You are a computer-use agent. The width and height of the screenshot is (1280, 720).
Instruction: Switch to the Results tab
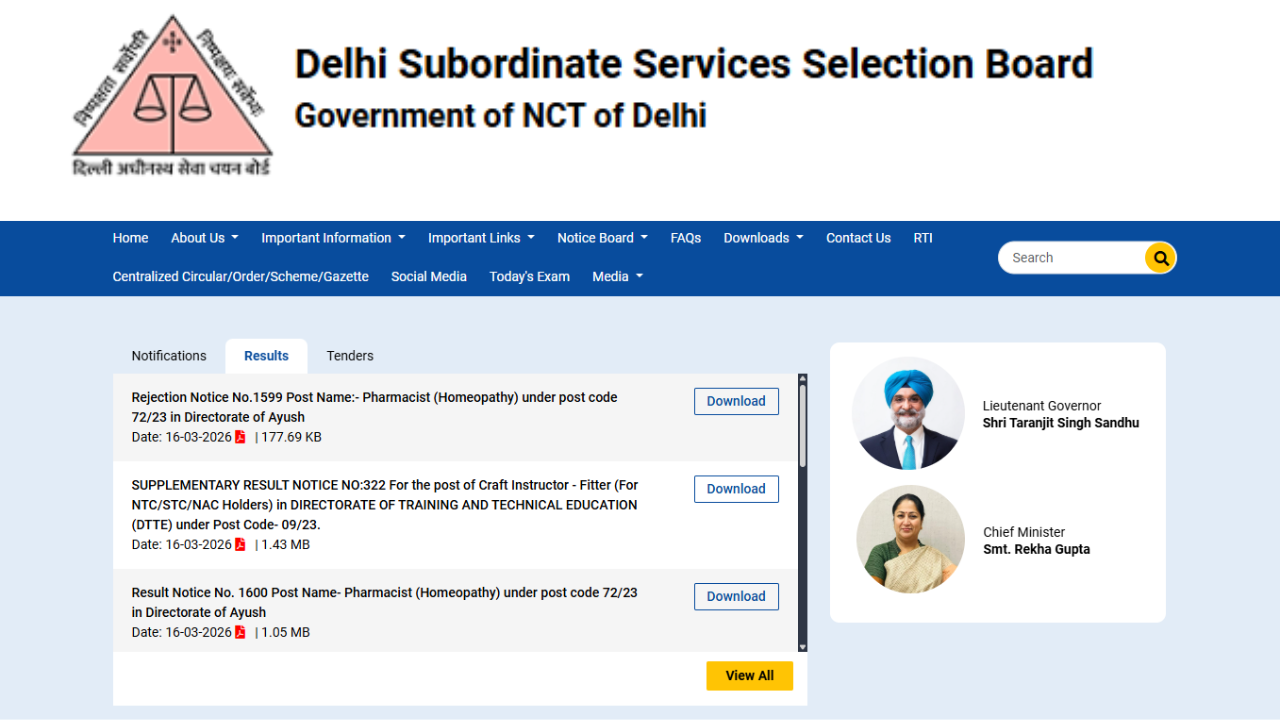click(x=266, y=355)
